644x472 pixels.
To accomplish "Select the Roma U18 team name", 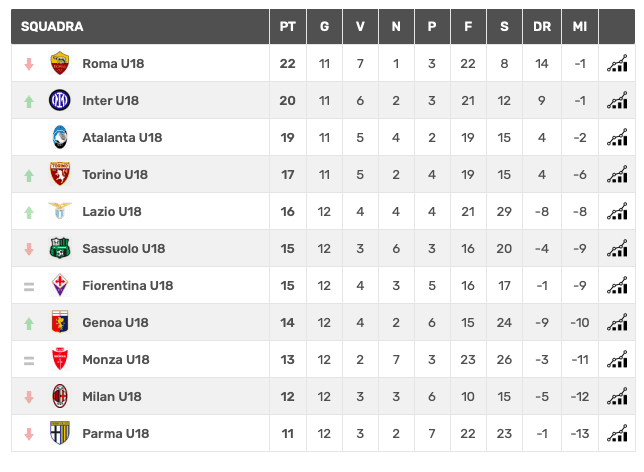I will 113,64.
